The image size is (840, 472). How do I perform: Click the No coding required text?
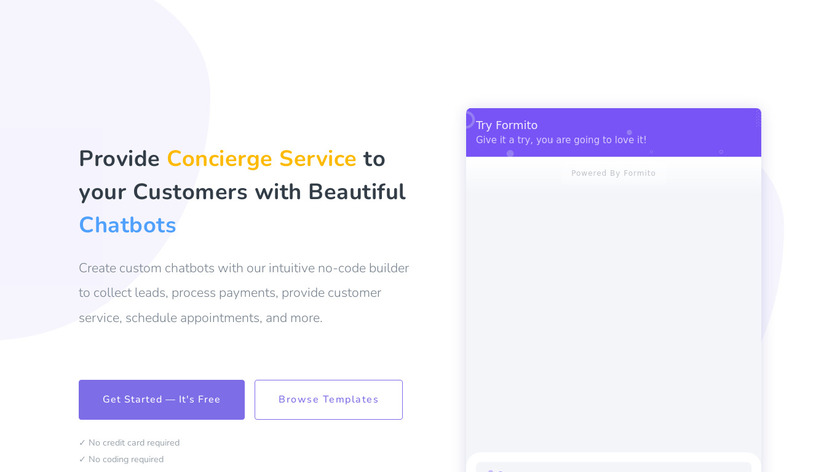[126, 460]
